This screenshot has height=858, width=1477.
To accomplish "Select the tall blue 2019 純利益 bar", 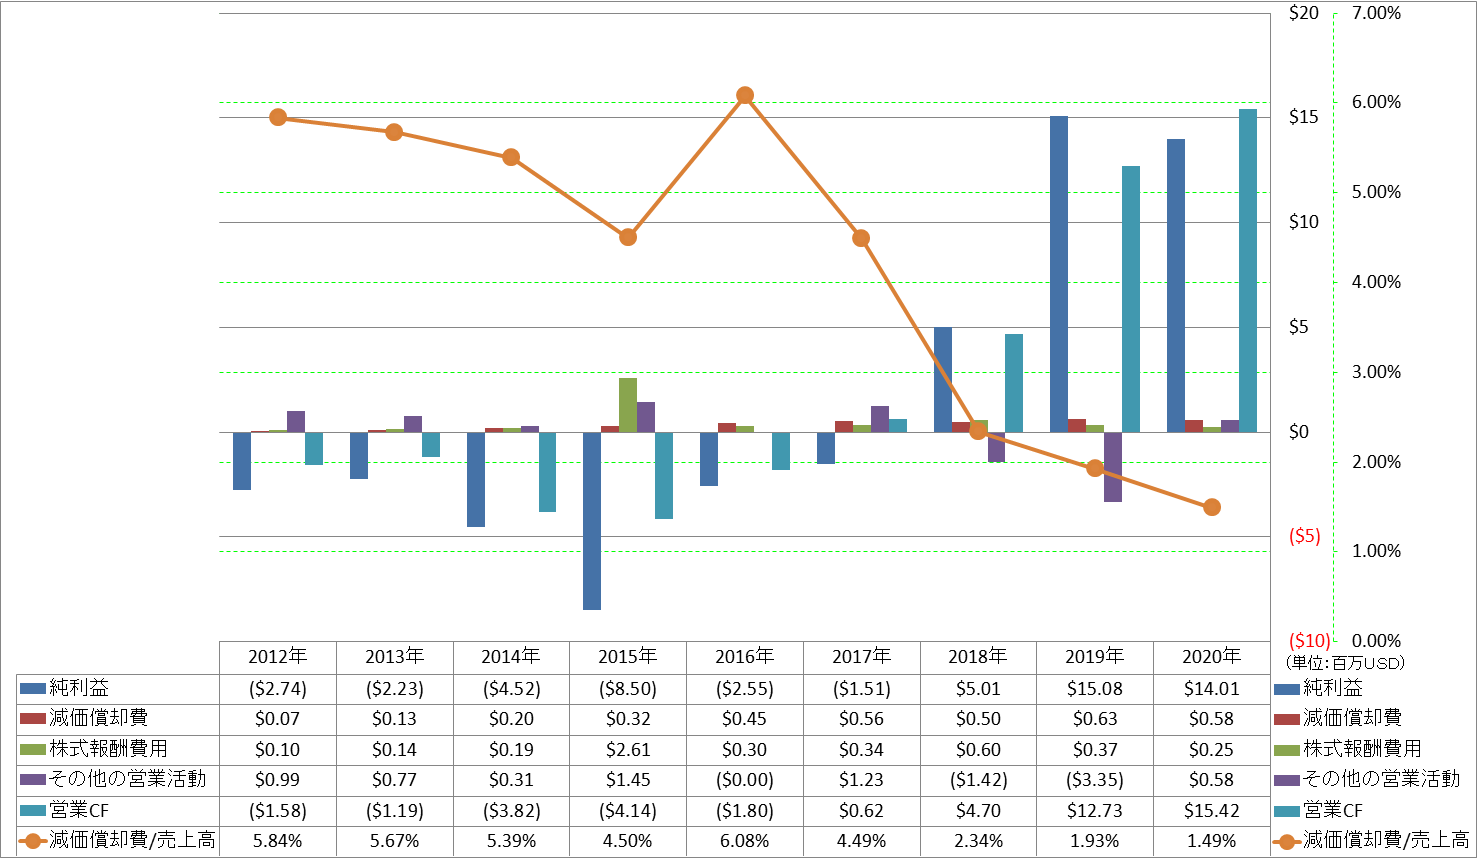I will click(x=1059, y=274).
